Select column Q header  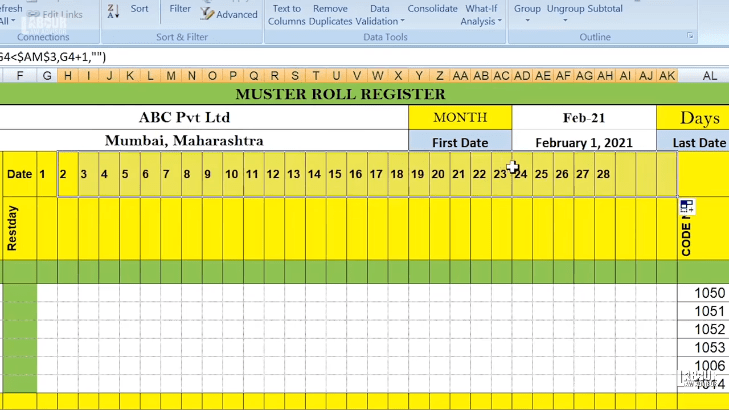(x=254, y=76)
